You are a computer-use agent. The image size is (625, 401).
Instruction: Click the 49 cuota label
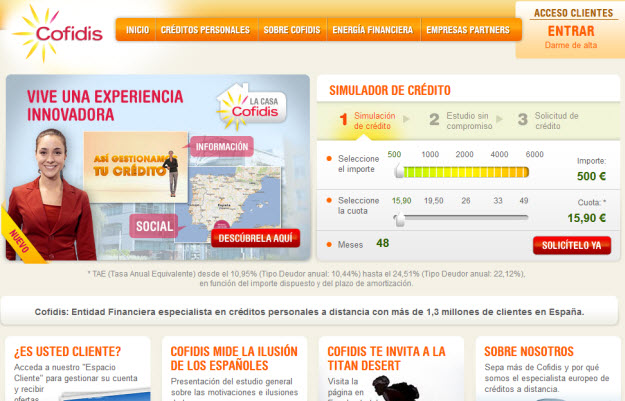point(524,201)
